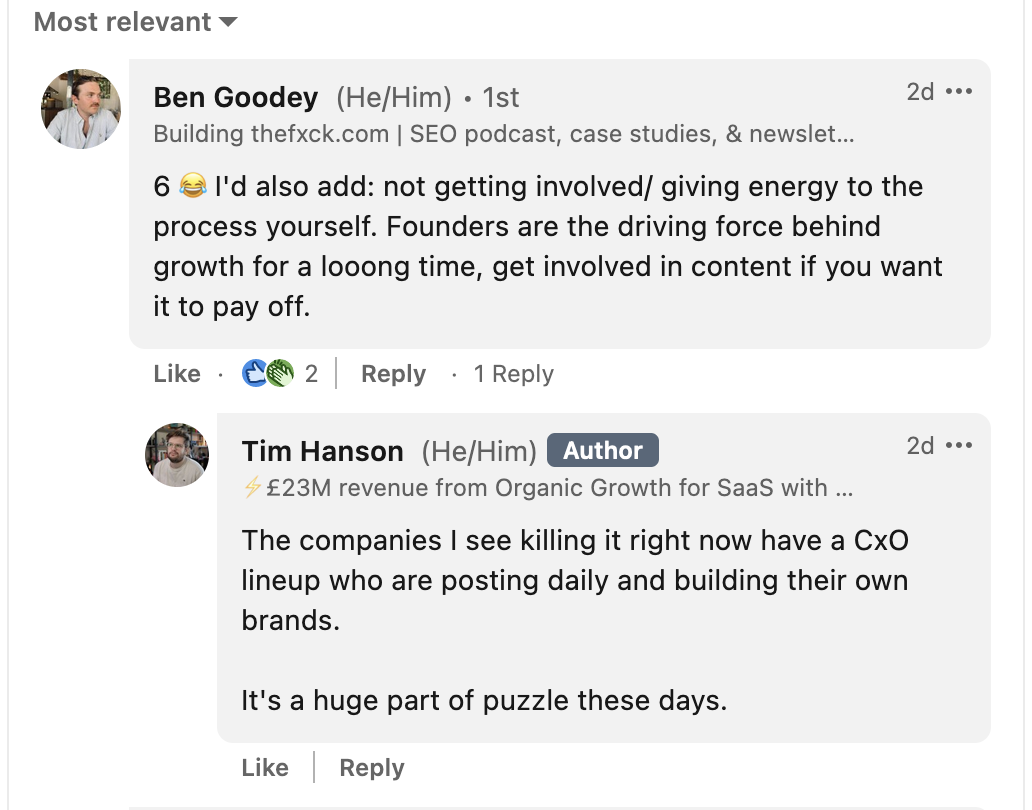Screen dimensions: 1032x810
Task: Click the lightning bolt in Tim's headline
Action: coord(249,487)
